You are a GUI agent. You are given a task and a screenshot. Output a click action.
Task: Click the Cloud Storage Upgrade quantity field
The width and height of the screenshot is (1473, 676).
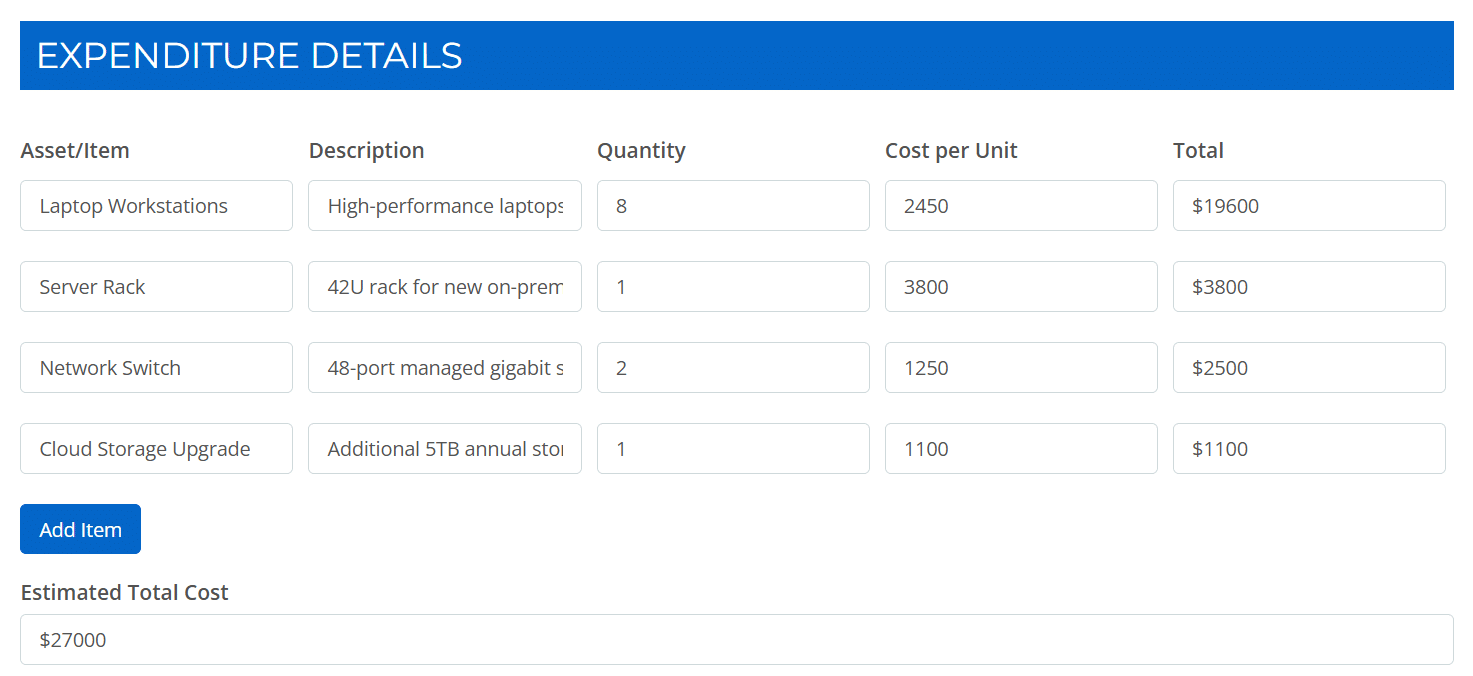(732, 448)
